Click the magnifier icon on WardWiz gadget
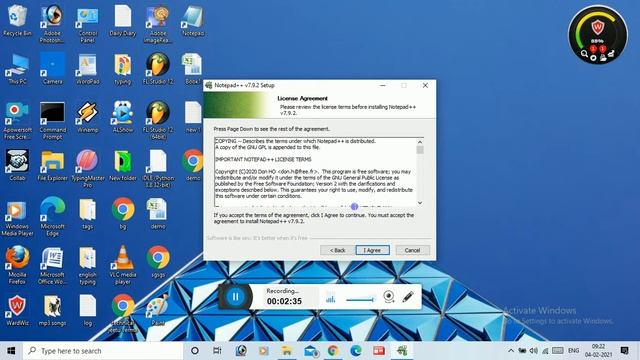 (x=584, y=53)
